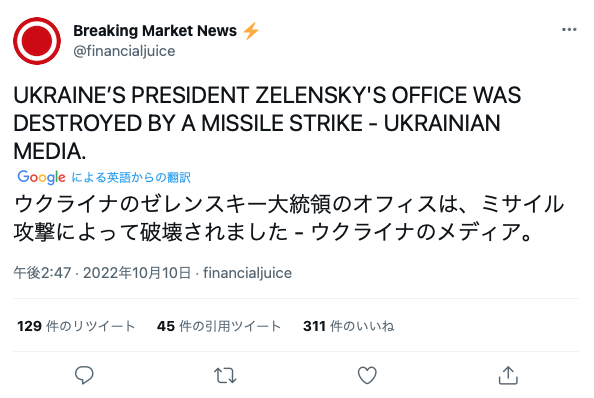This screenshot has height=398, width=594.
Task: Click the number 129 retweet count
Action: tap(29, 326)
